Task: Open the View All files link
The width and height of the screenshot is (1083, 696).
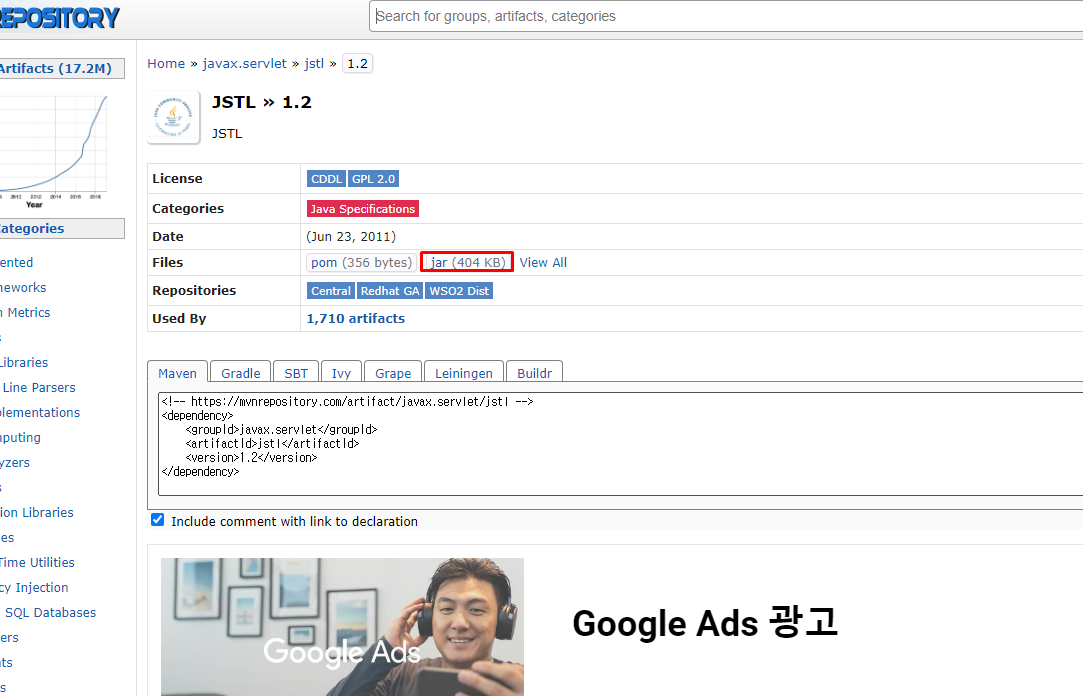Action: click(x=543, y=262)
